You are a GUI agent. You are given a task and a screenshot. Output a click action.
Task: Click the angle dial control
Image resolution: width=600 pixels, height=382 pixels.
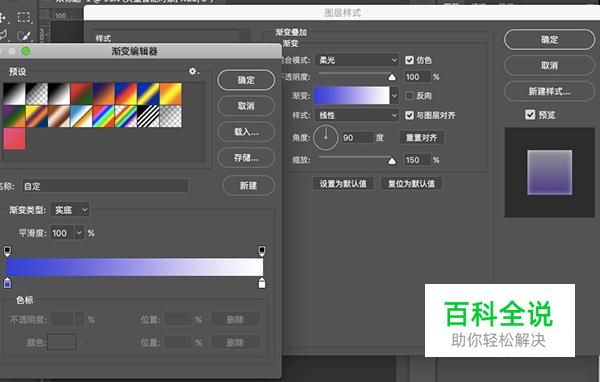point(326,137)
